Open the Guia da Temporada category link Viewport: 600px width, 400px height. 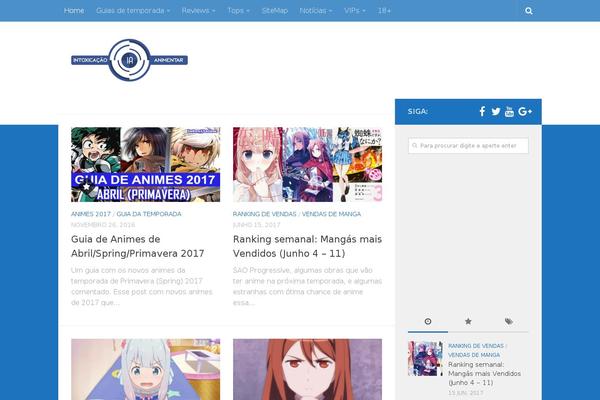pos(149,214)
